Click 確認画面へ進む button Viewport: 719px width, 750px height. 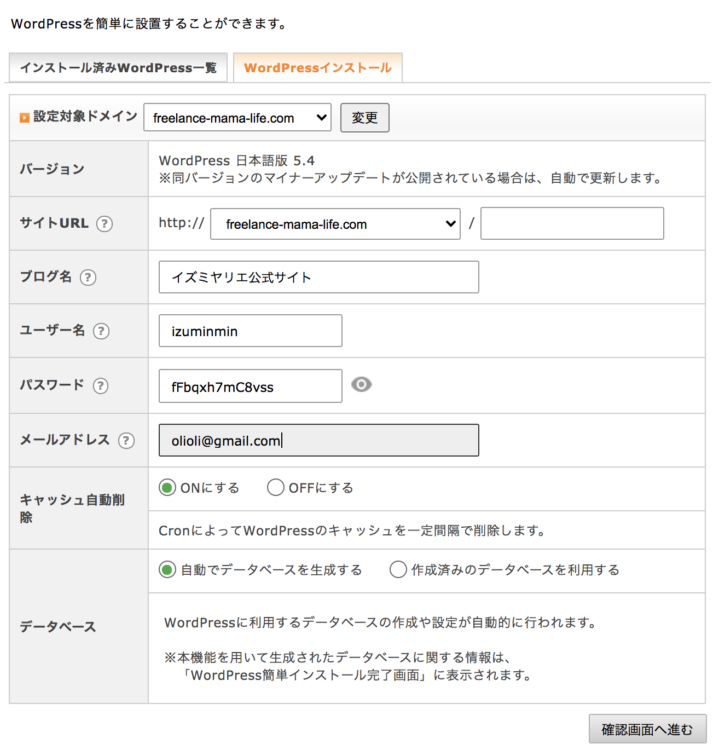point(647,729)
